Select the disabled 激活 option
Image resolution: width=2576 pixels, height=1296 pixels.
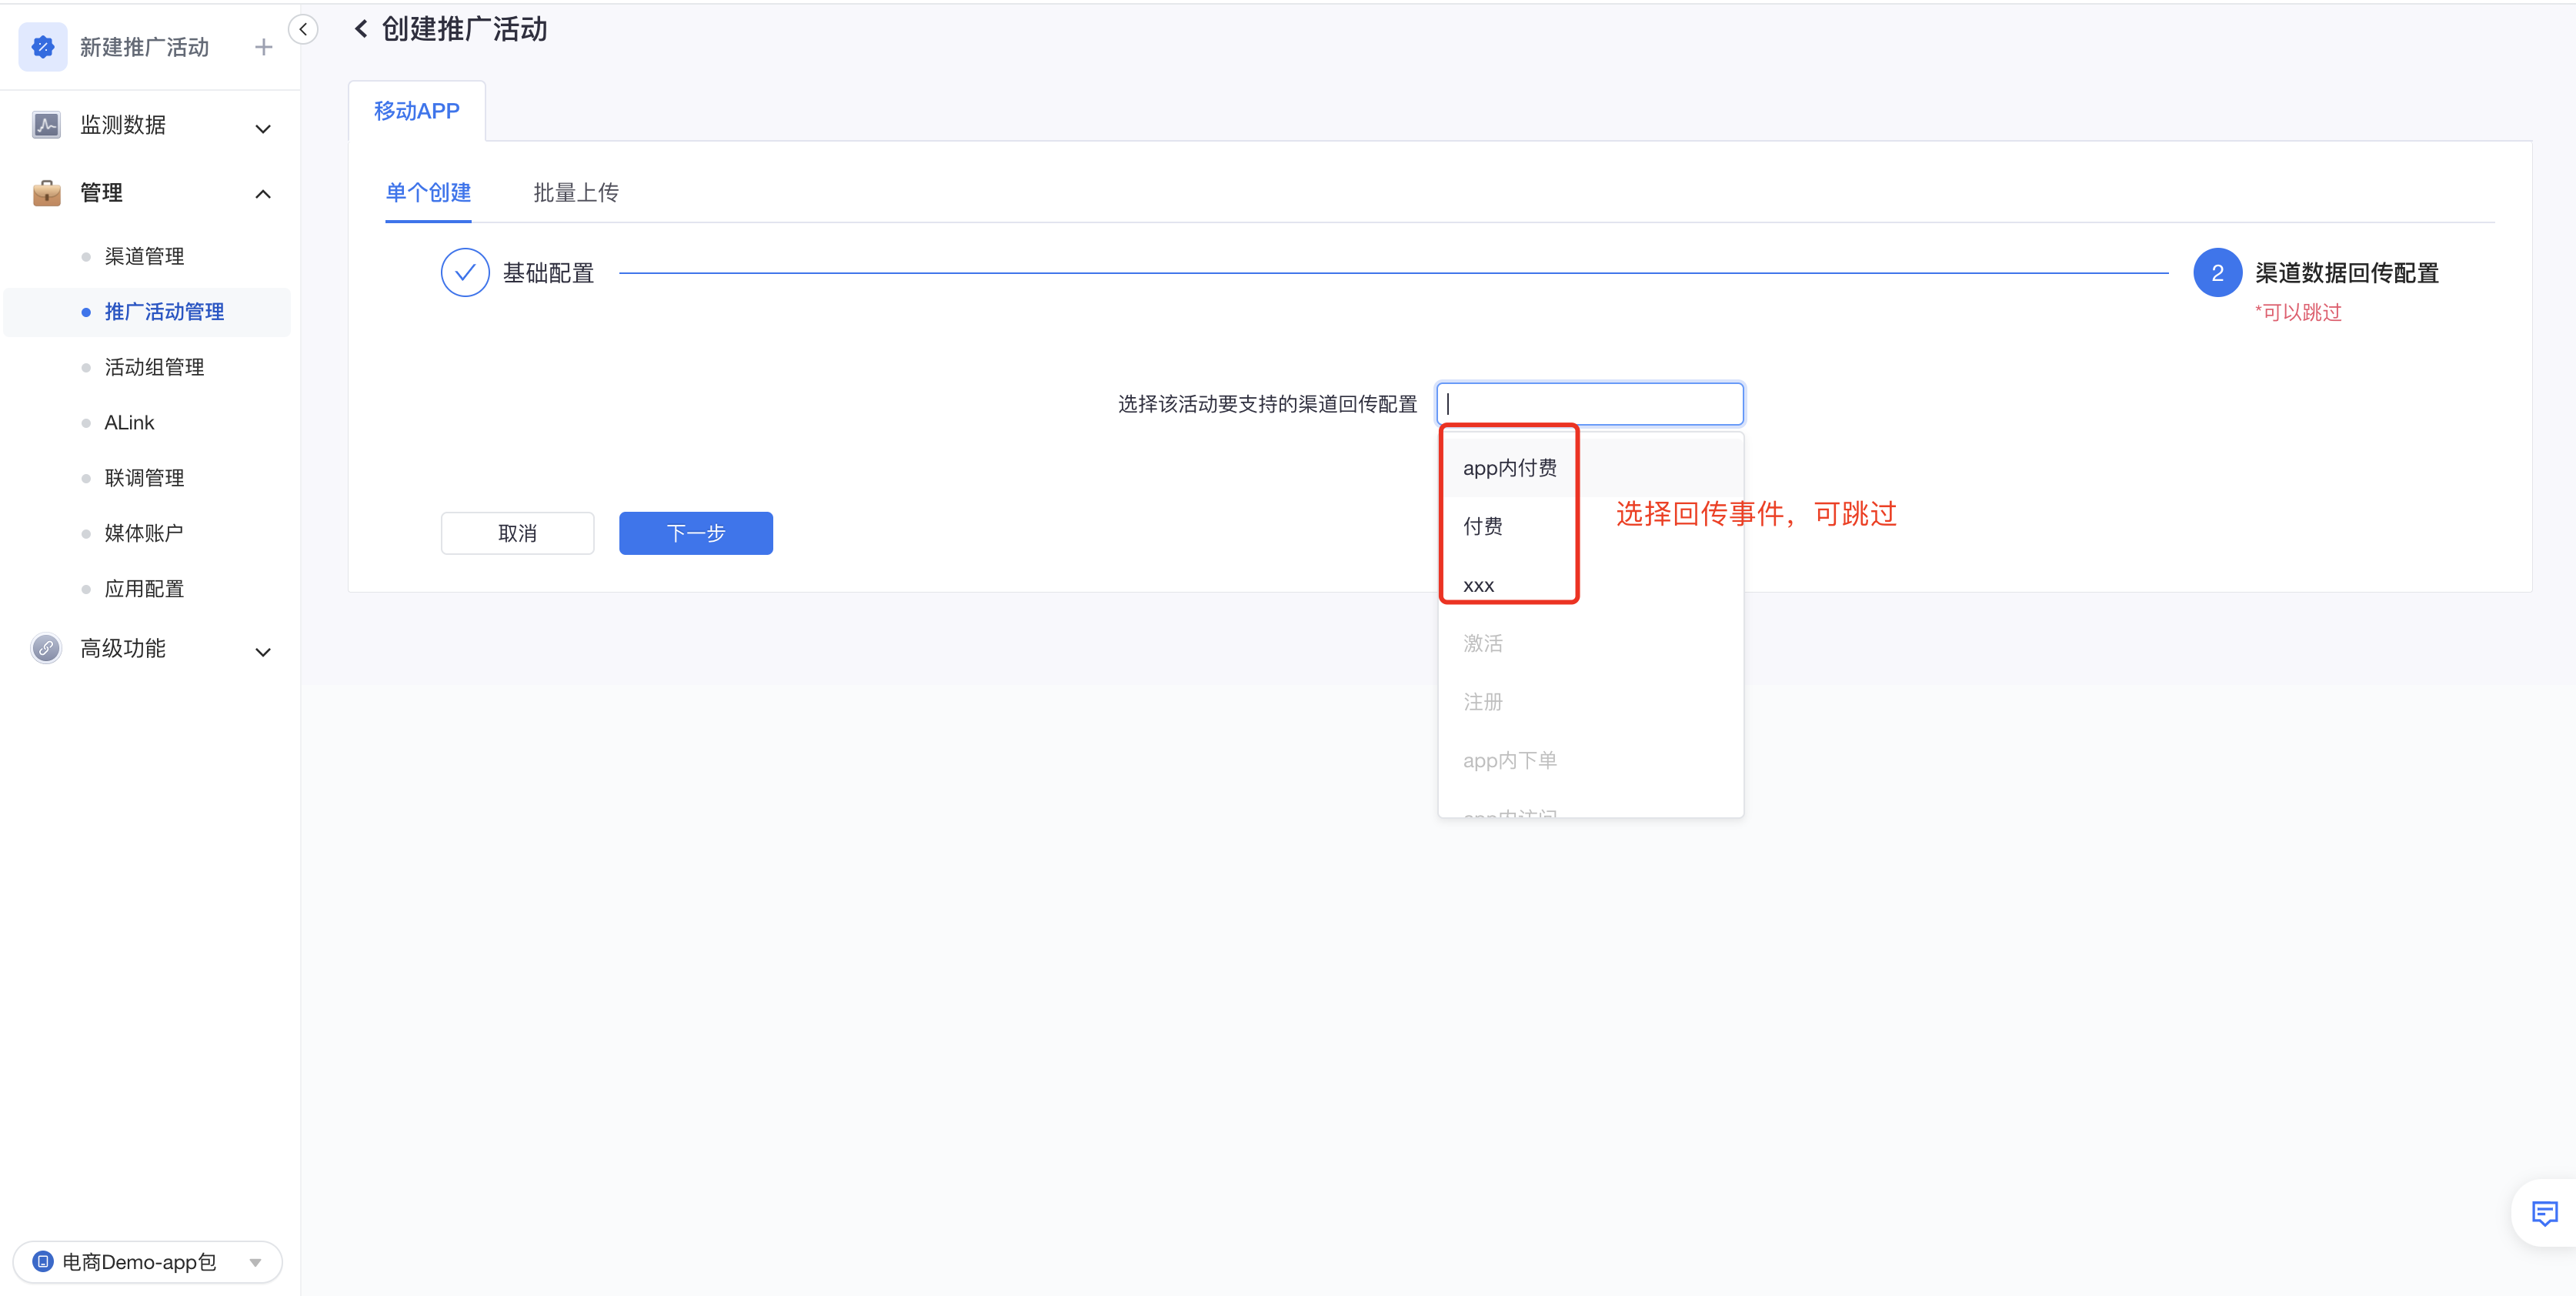(1590, 643)
